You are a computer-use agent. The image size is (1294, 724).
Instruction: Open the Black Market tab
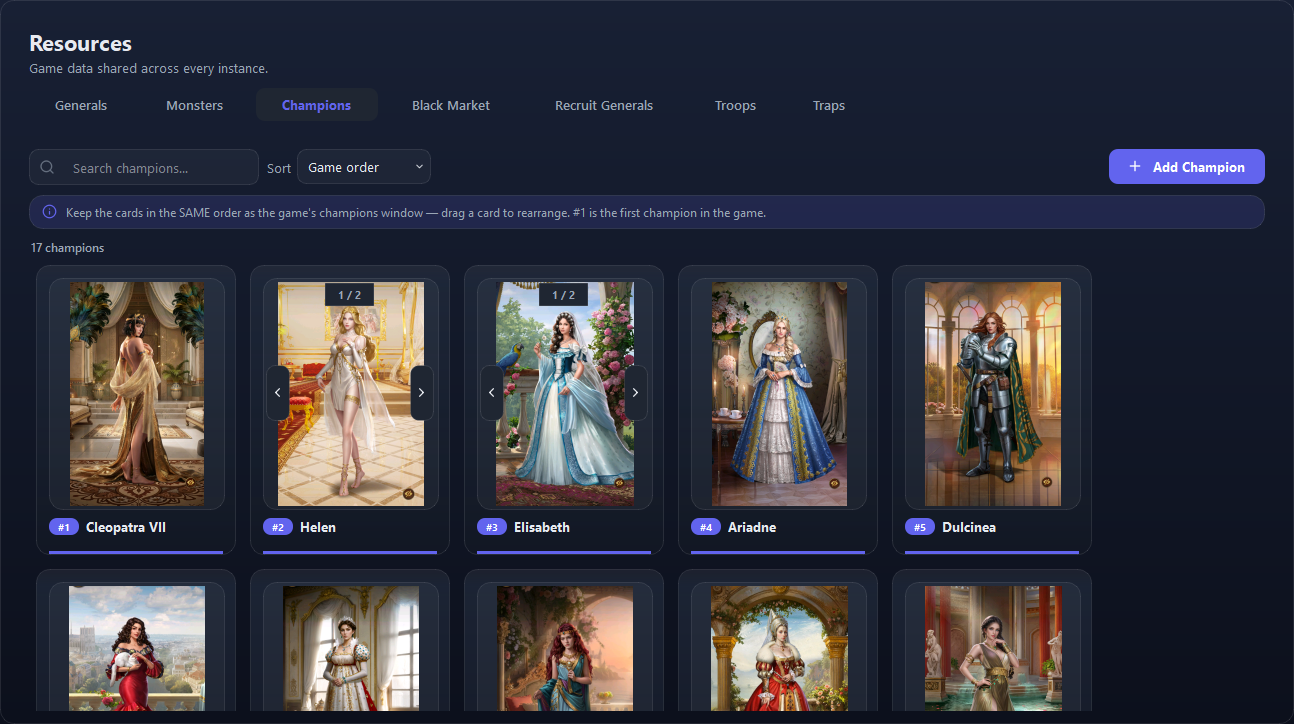[451, 105]
